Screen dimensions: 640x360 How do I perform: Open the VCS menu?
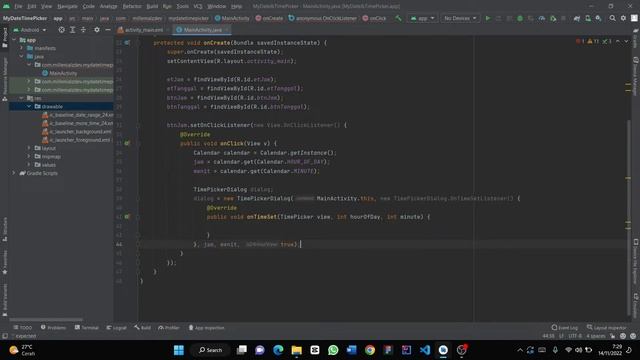tap(198, 6)
